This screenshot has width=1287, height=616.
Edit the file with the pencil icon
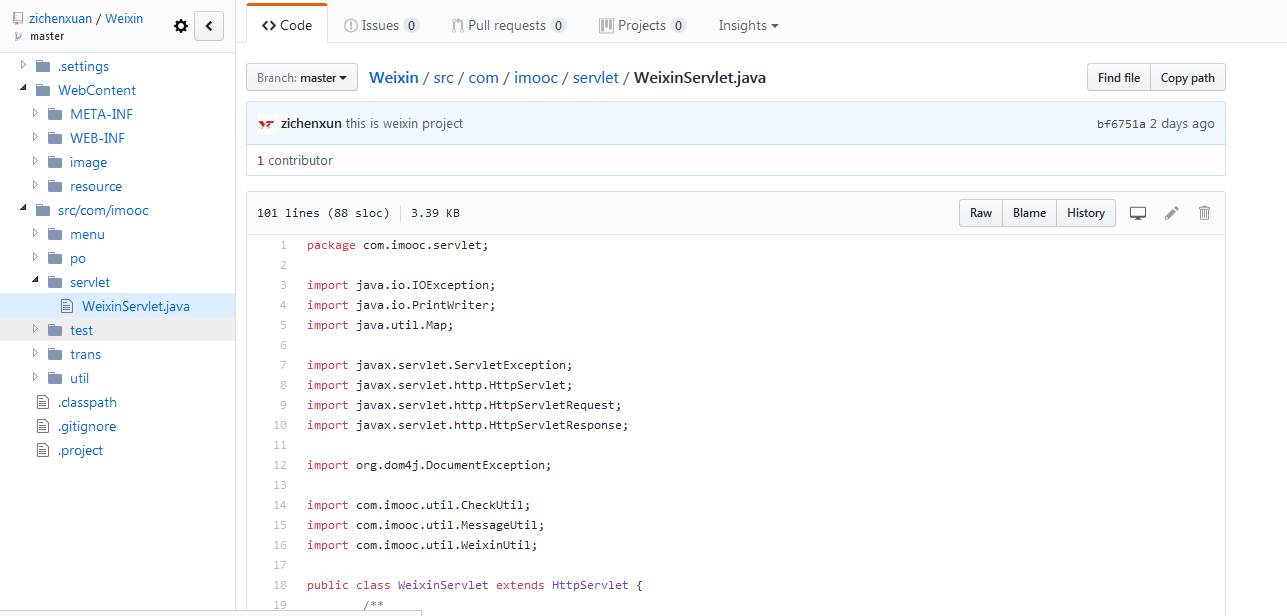tap(1172, 213)
